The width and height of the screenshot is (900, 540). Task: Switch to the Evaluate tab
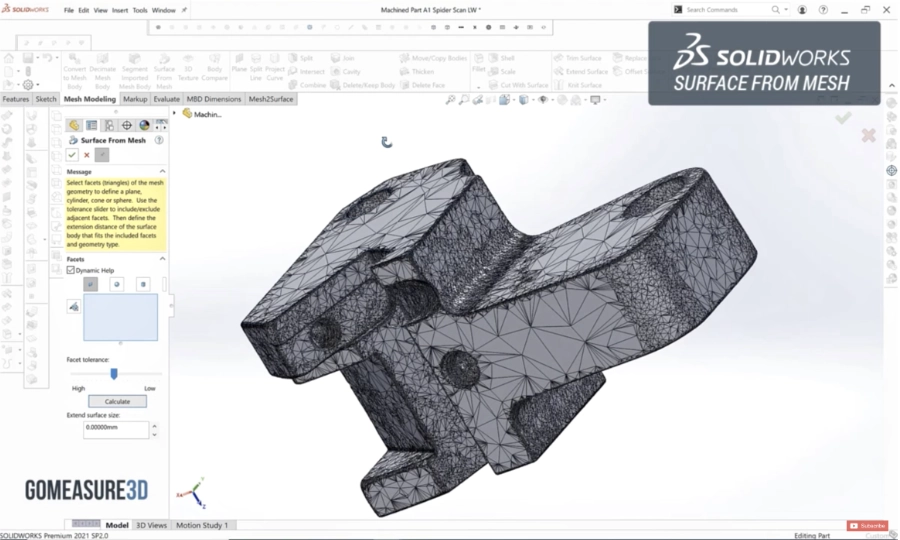coord(166,100)
